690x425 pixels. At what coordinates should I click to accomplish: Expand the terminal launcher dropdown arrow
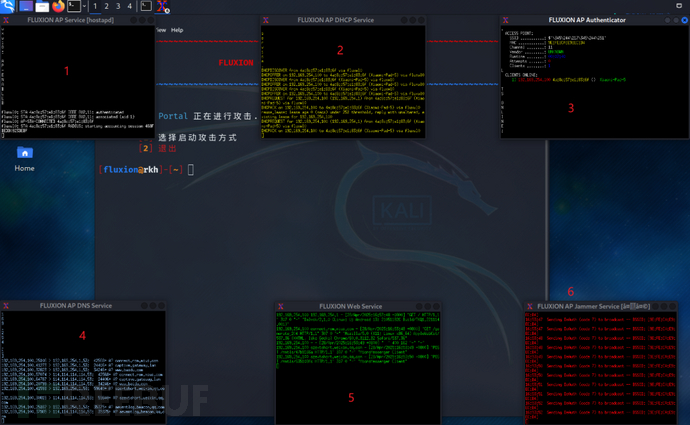[84, 6]
